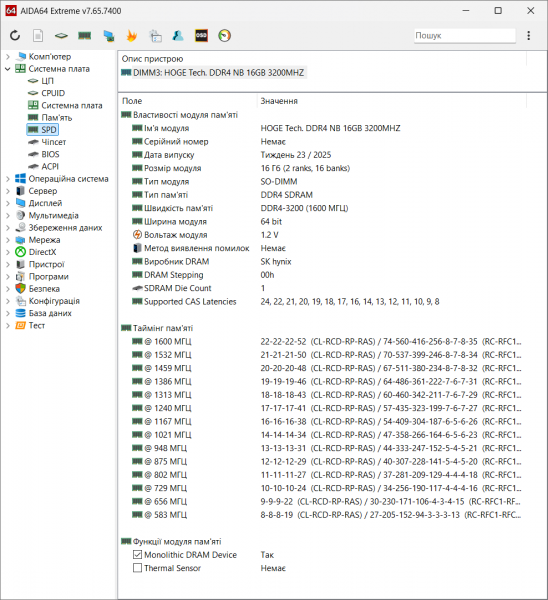Expand the Мережа tree node
This screenshot has height=600, width=548.
point(8,240)
